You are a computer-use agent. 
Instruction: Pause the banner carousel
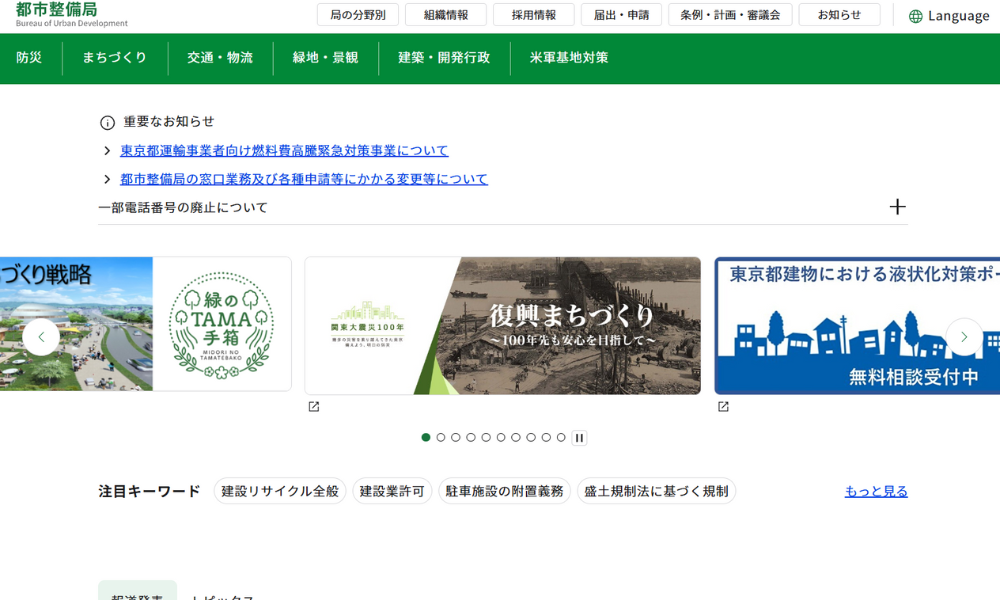point(579,437)
